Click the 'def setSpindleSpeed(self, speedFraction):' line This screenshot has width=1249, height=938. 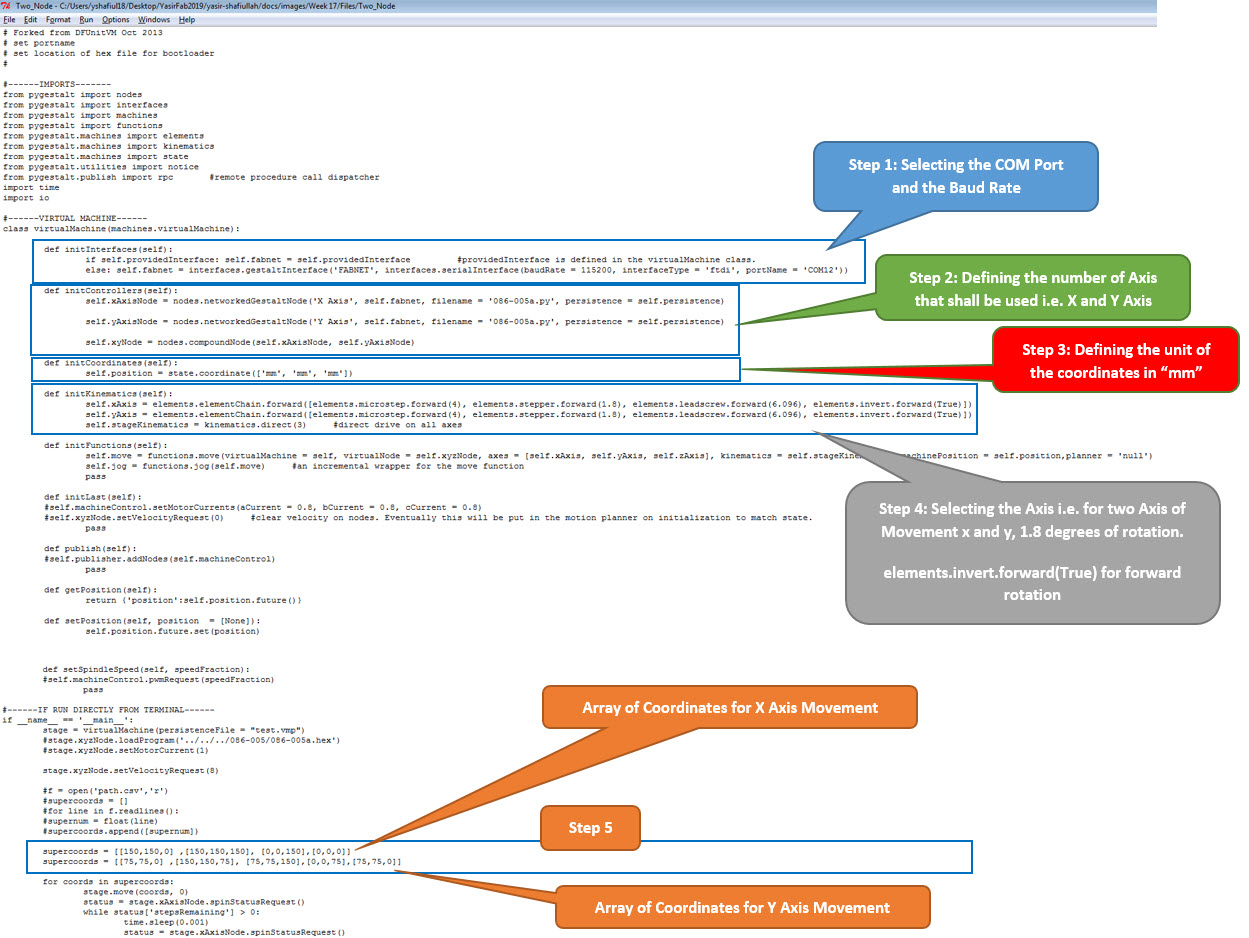pos(147,669)
